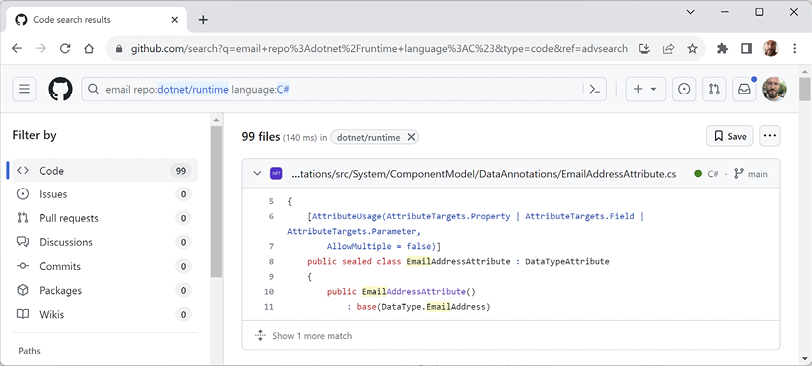Viewport: 812px width, 366px height.
Task: Select the Packages filter
Action: [105, 290]
